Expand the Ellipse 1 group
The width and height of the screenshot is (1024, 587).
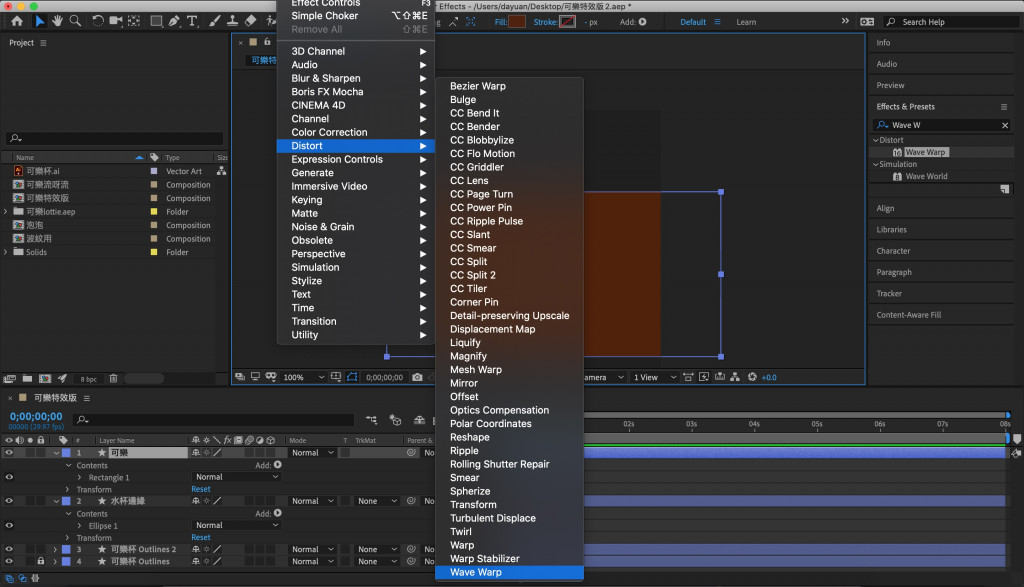pyautogui.click(x=80, y=526)
